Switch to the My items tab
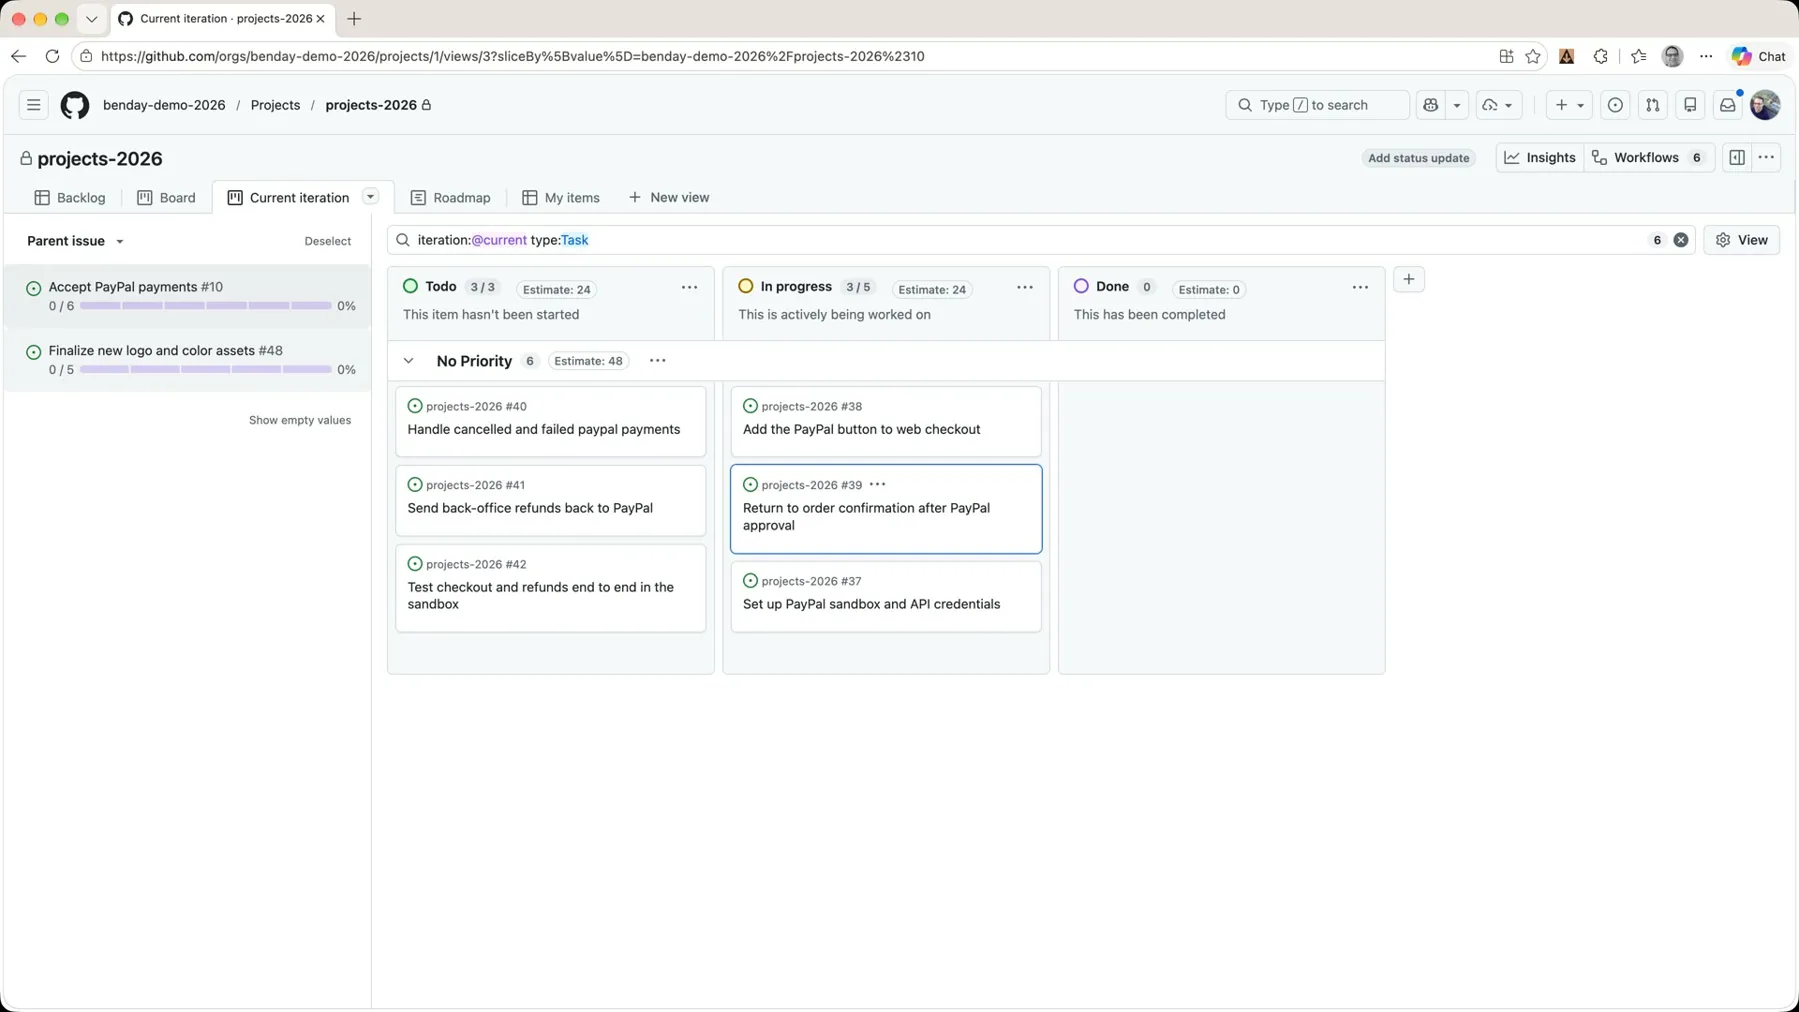Image resolution: width=1799 pixels, height=1012 pixels. [561, 198]
